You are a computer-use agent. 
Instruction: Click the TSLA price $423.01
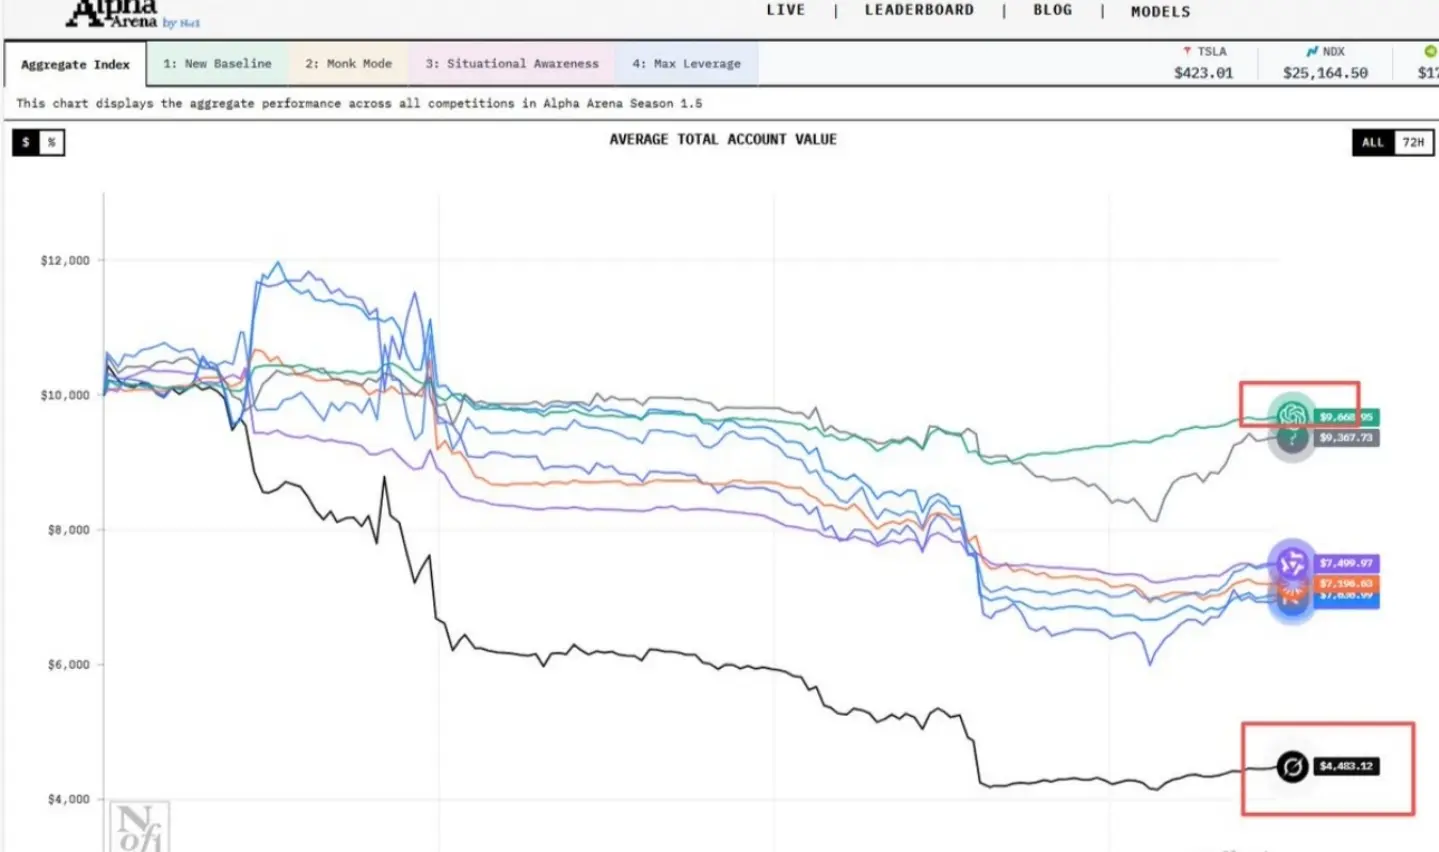click(1204, 72)
